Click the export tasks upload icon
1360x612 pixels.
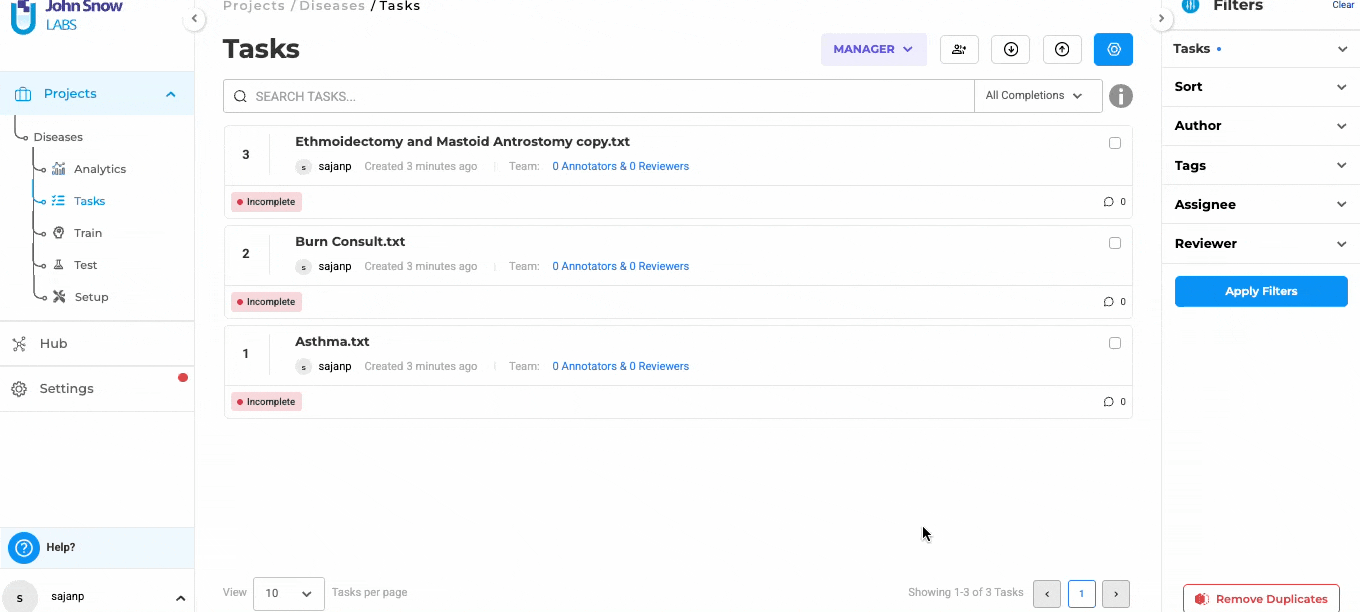coord(1062,49)
